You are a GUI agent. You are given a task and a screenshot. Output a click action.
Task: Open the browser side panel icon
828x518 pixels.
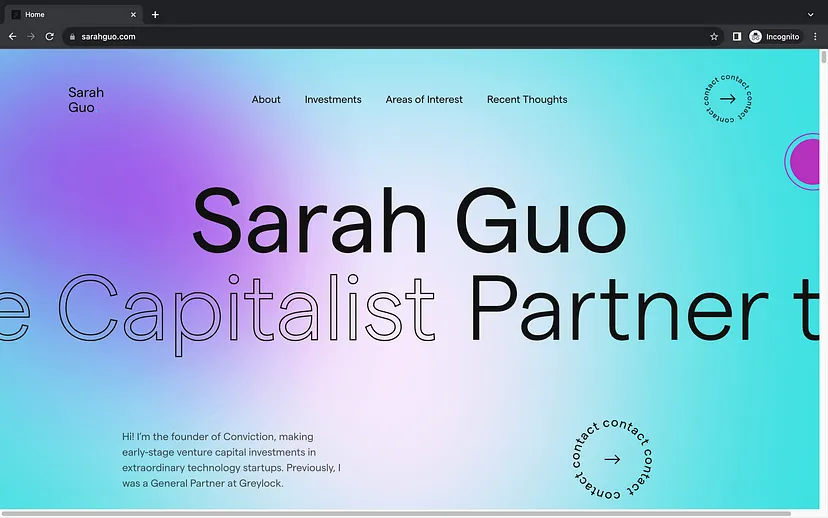[737, 36]
